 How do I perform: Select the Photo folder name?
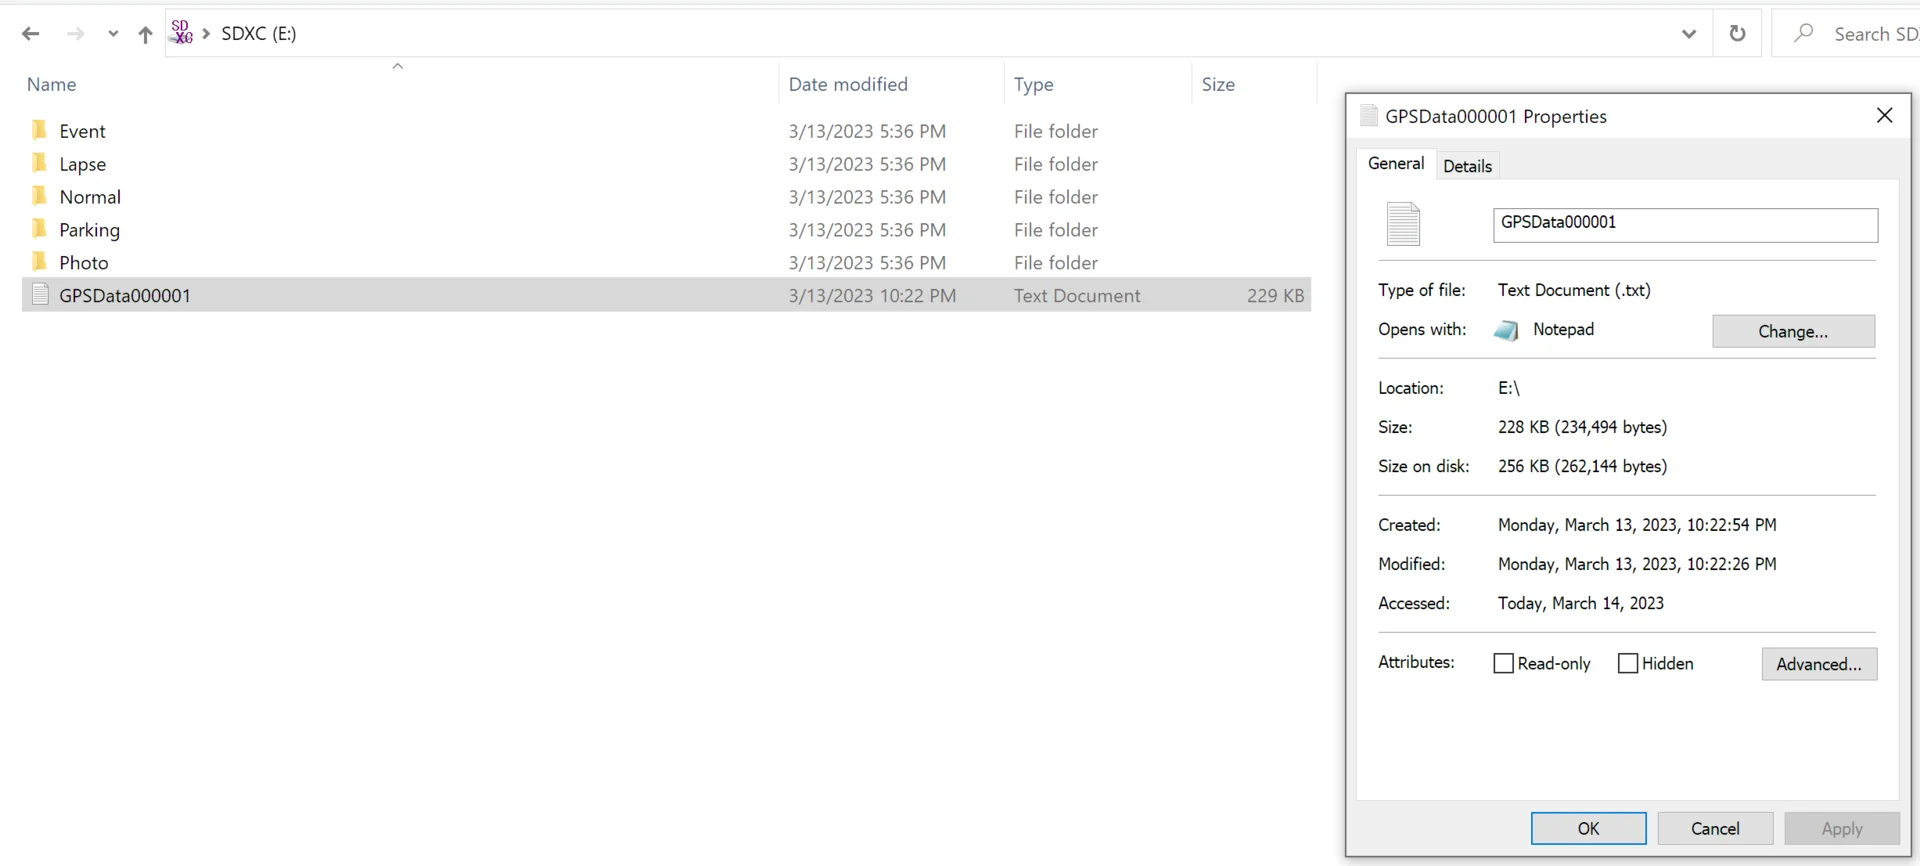click(x=83, y=263)
